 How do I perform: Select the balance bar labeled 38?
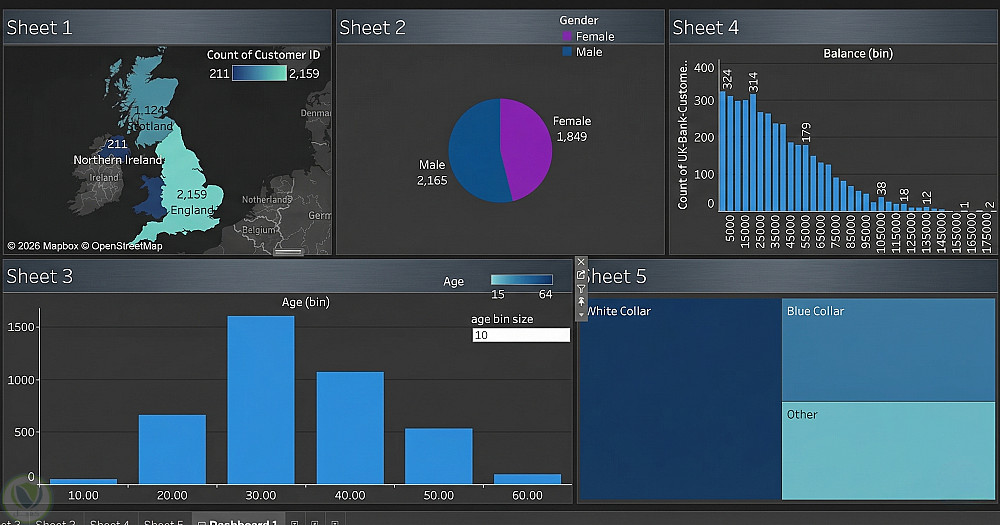881,204
